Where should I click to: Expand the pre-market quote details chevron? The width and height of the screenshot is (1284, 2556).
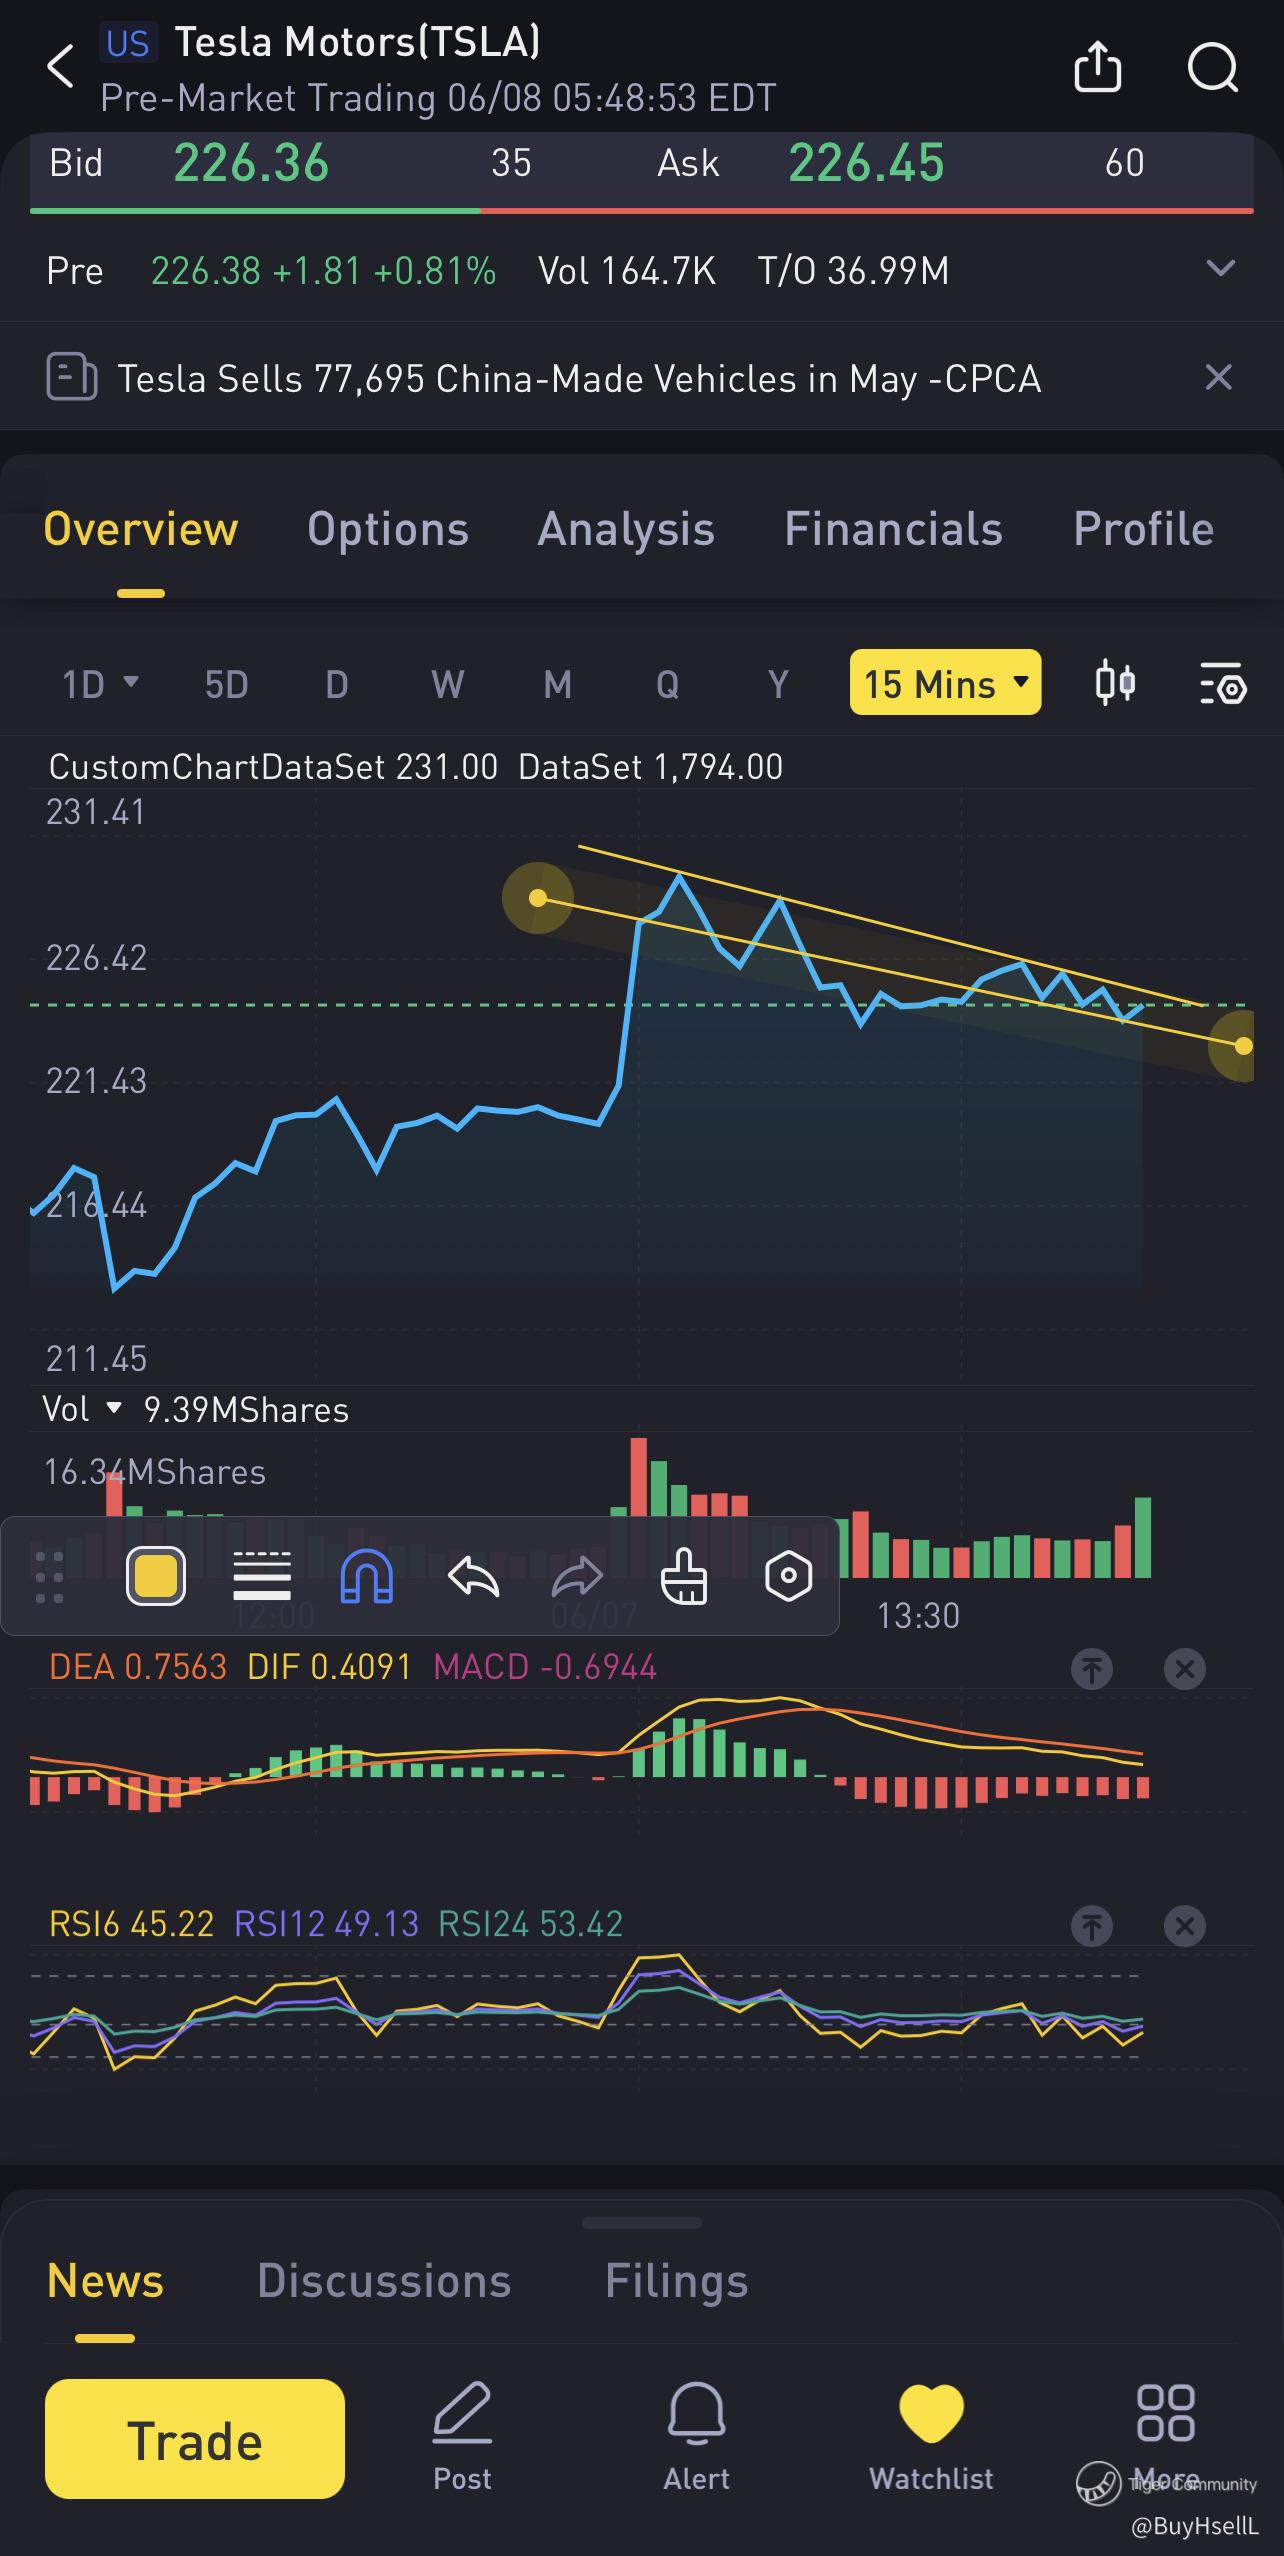coord(1220,268)
